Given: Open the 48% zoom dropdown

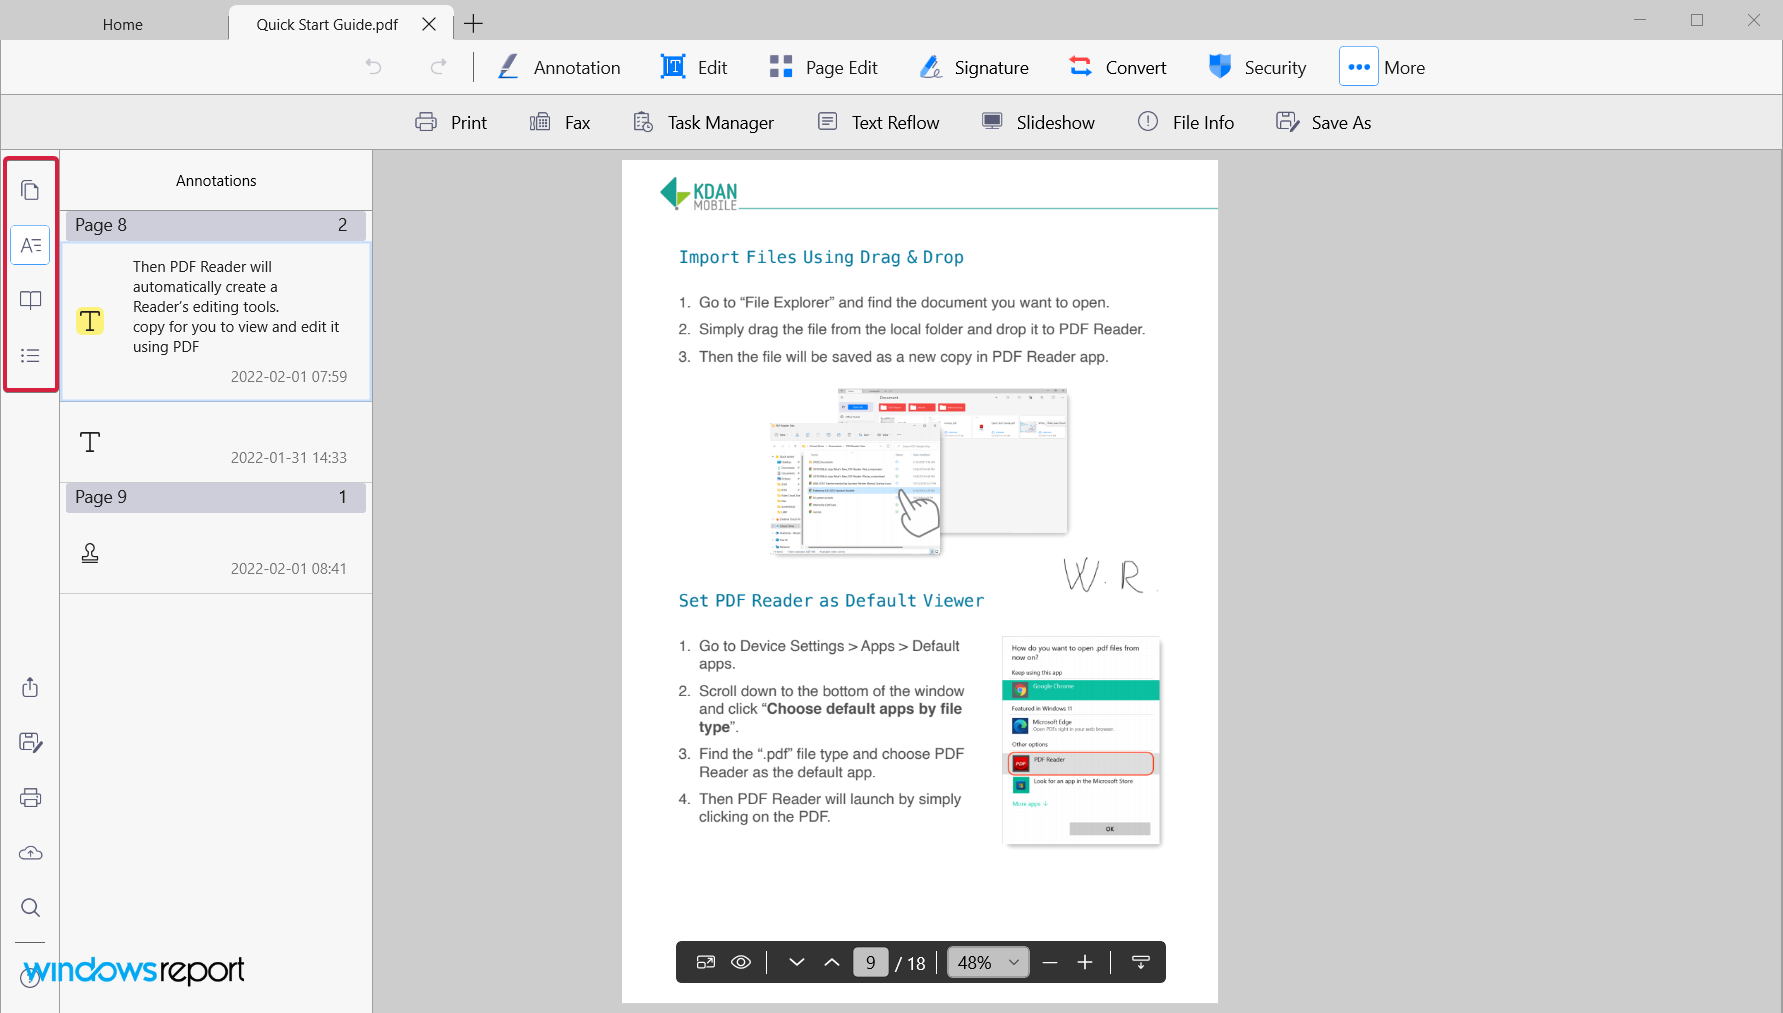Looking at the screenshot, I should (988, 962).
